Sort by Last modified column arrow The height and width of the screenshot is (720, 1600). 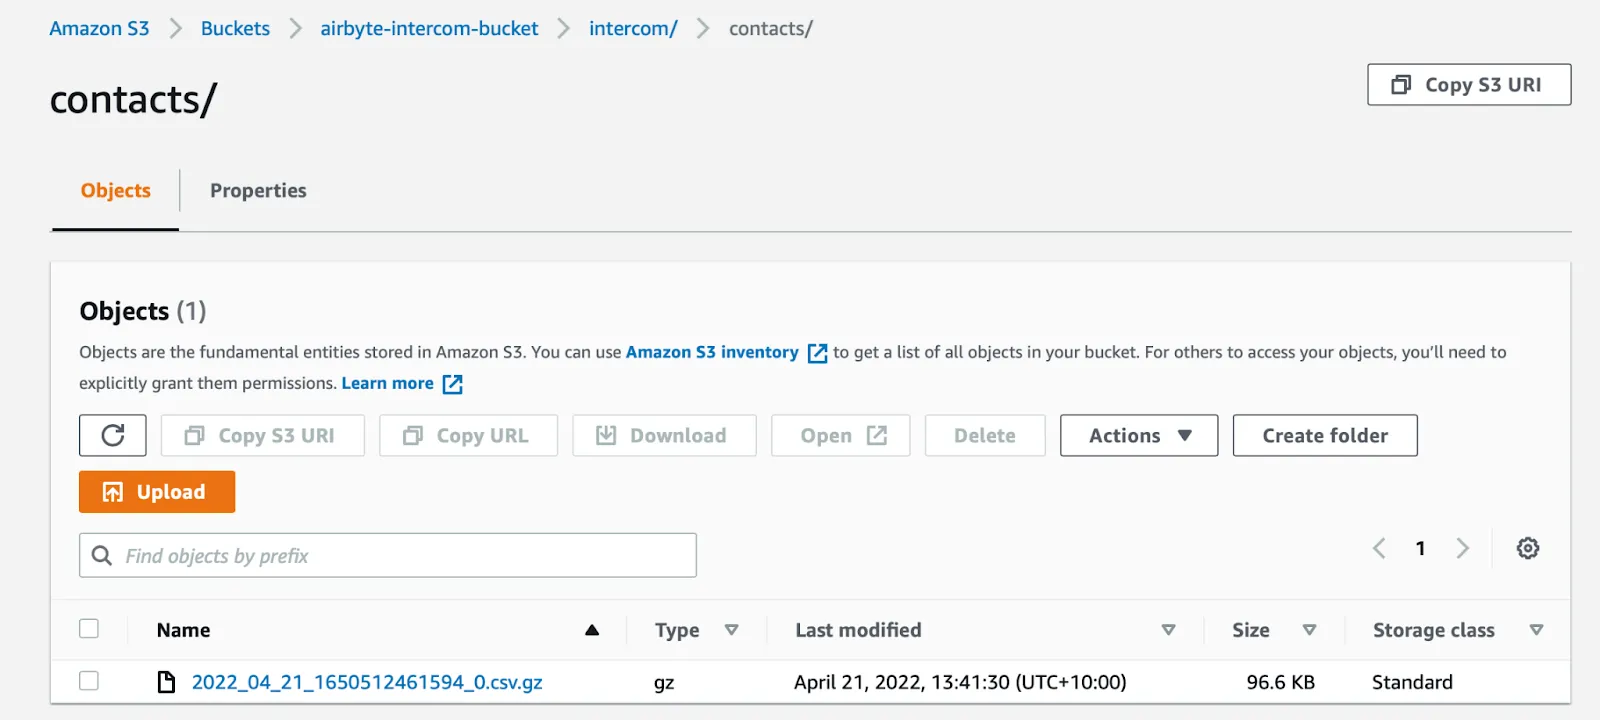[1168, 630]
